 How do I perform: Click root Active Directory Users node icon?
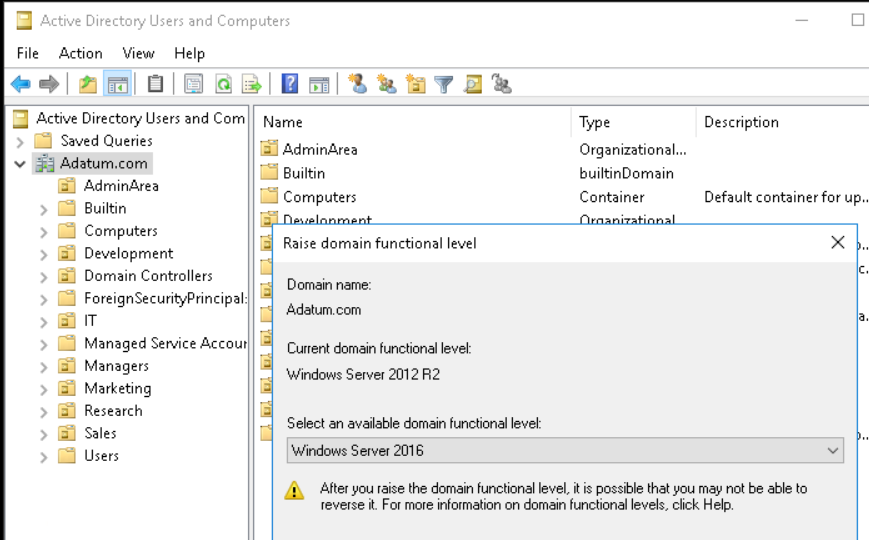(21, 119)
